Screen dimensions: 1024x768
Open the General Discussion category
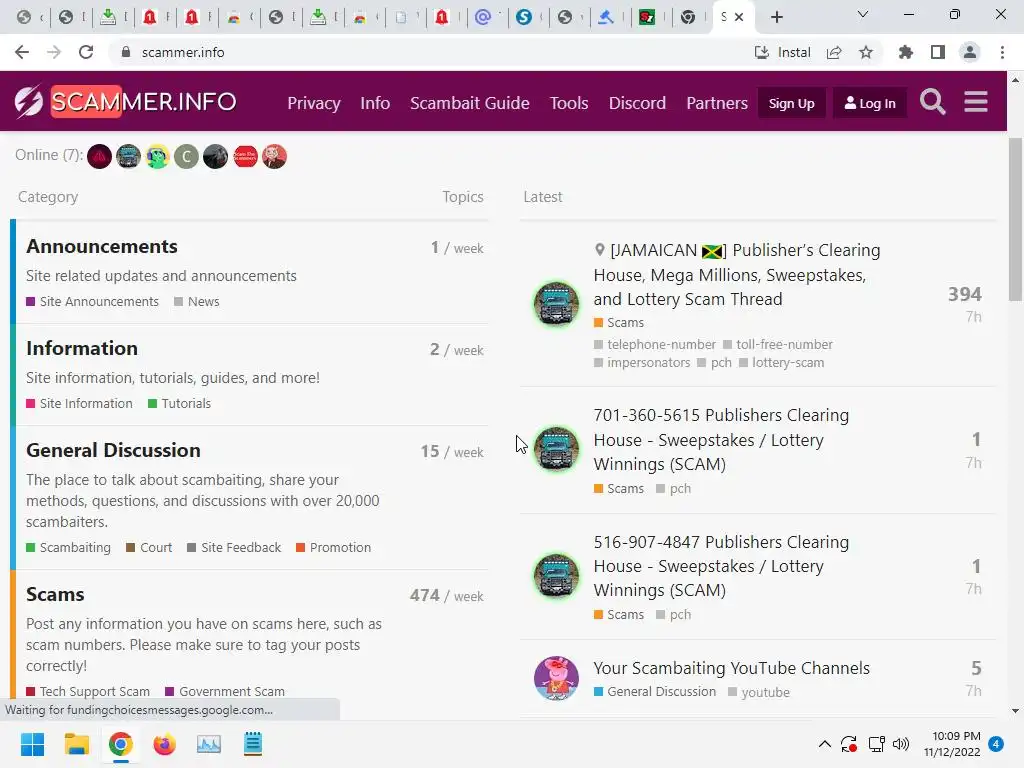point(113,451)
